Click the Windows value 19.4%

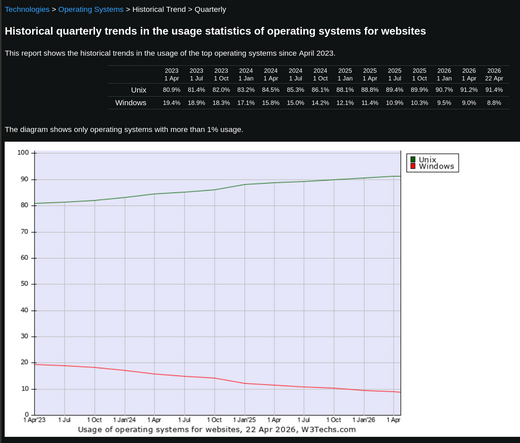(x=171, y=103)
